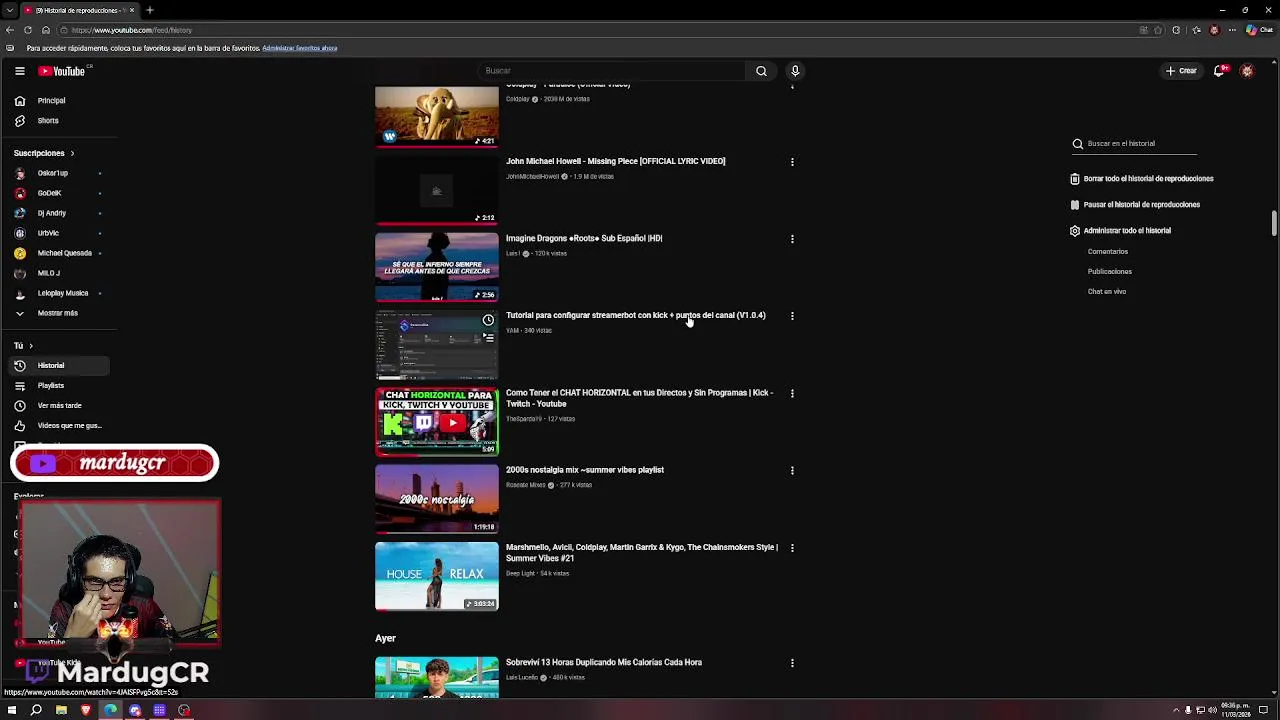
Task: Open the YouTube hamburger guide menu
Action: (19, 71)
